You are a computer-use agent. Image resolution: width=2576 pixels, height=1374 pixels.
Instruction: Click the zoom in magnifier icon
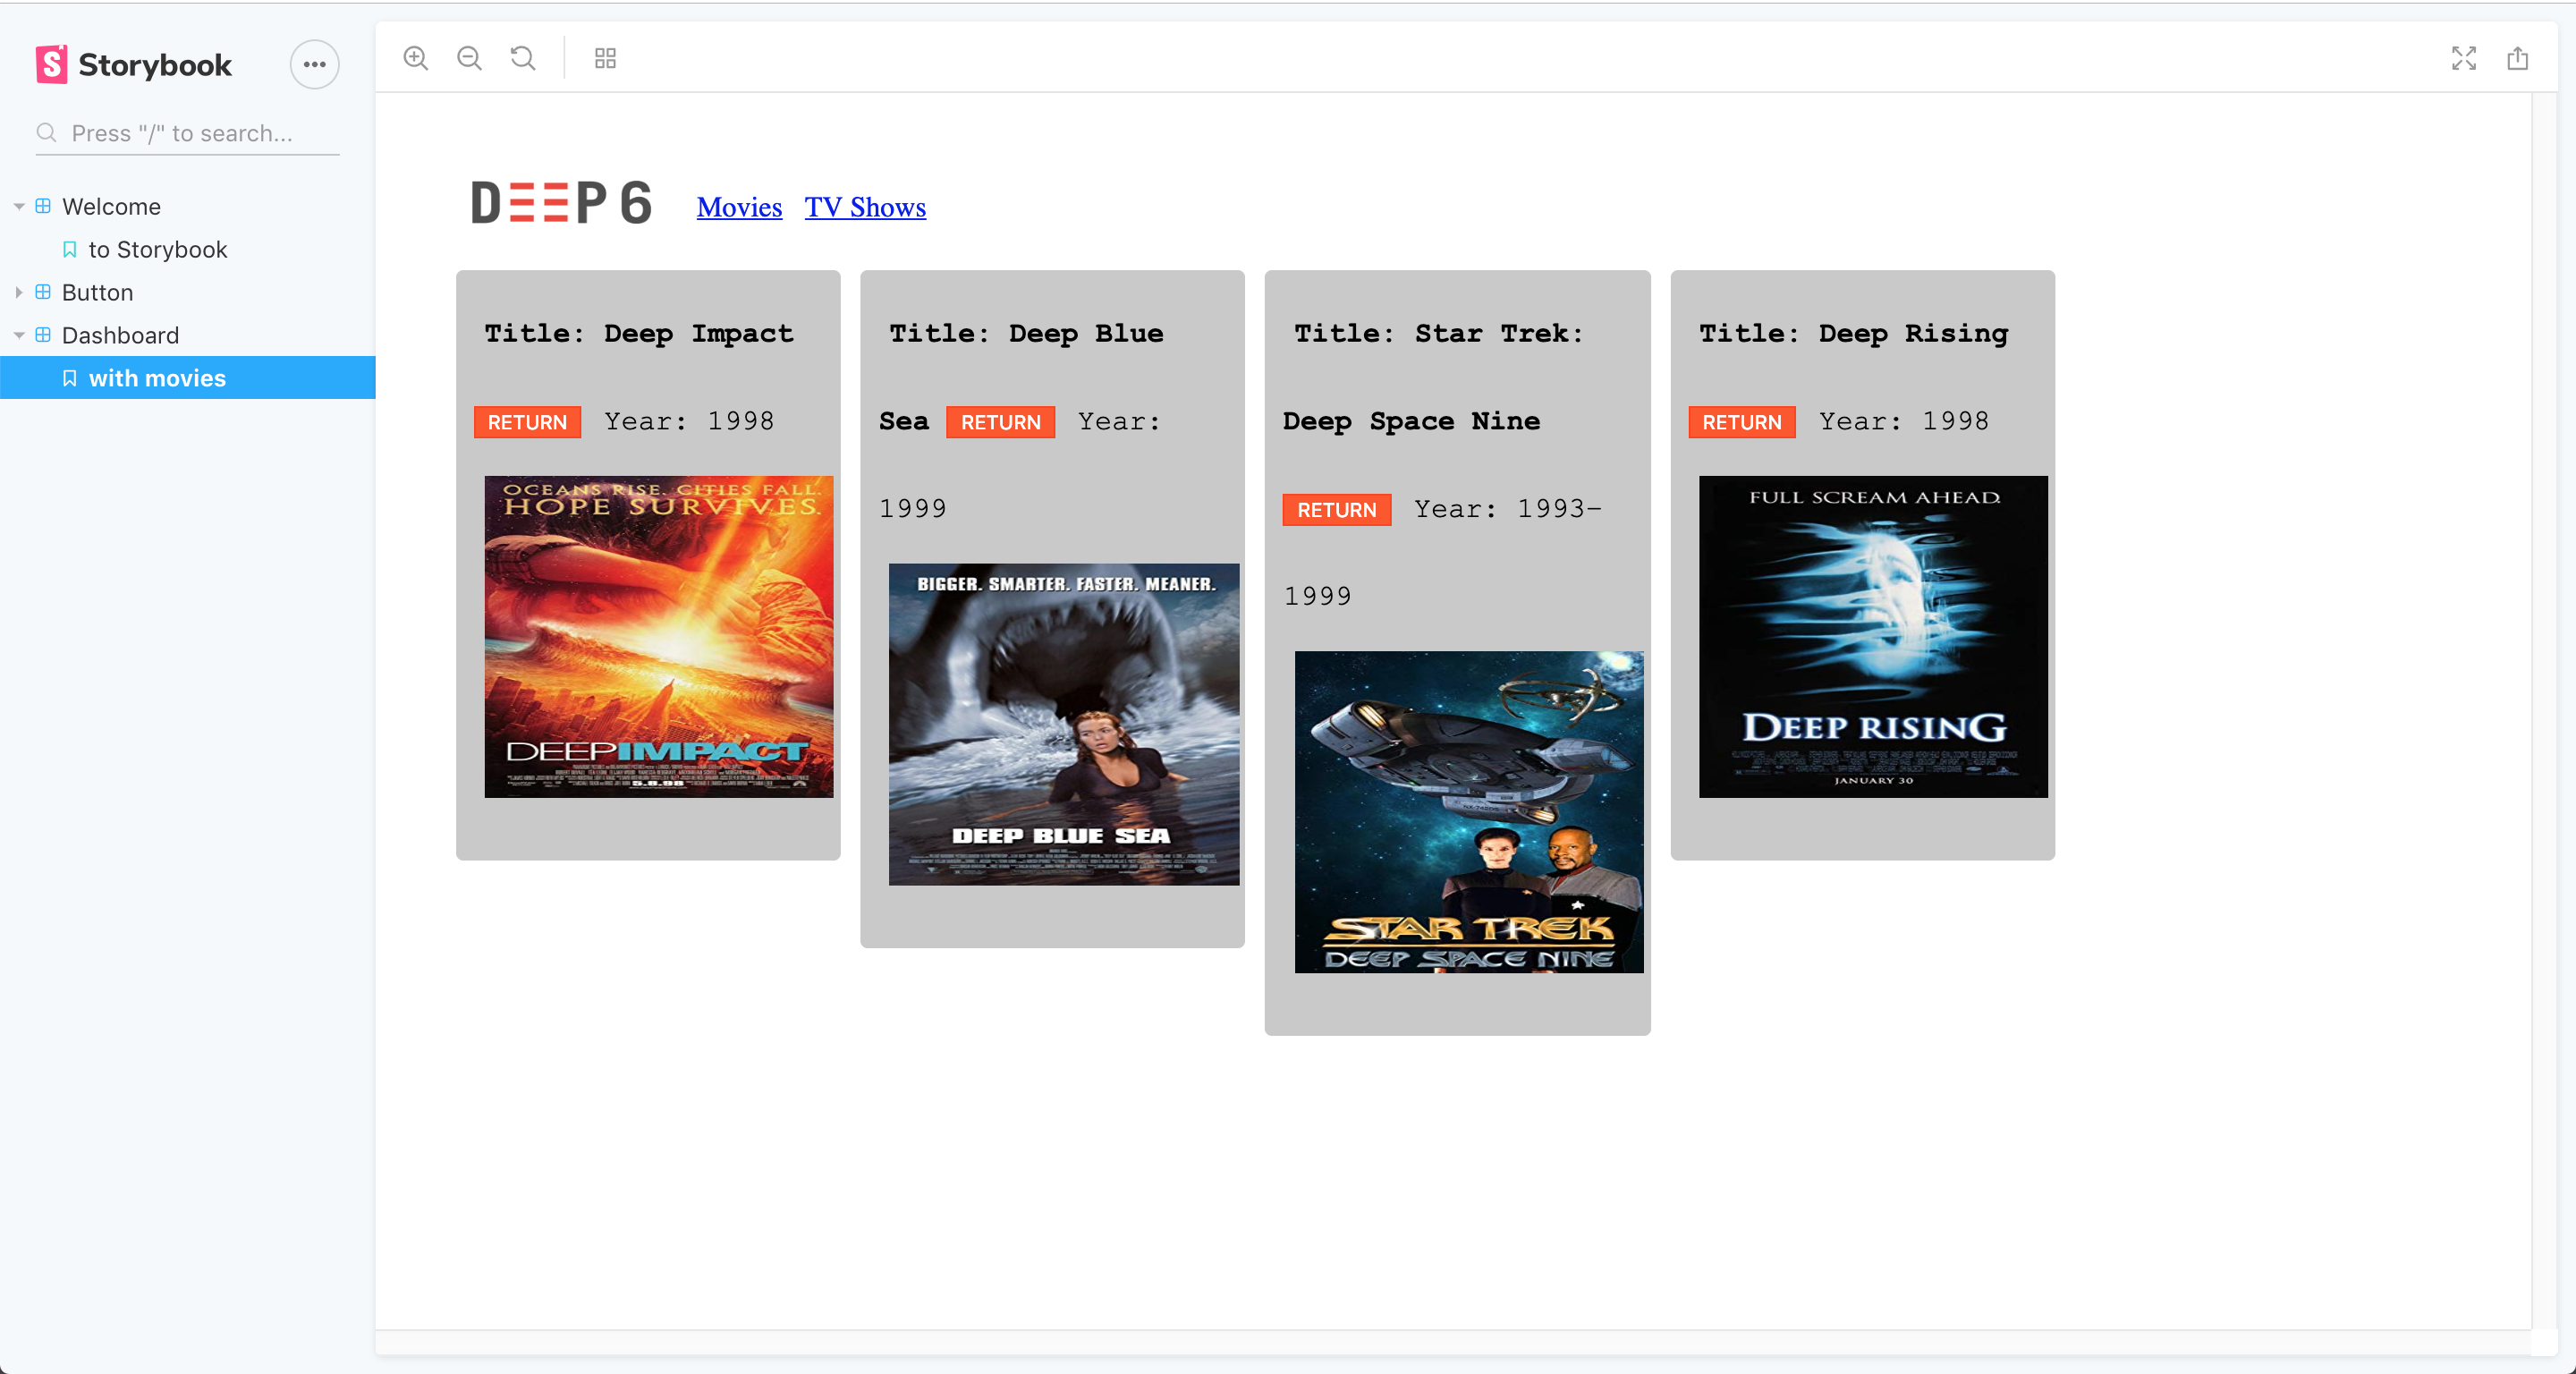[x=415, y=58]
